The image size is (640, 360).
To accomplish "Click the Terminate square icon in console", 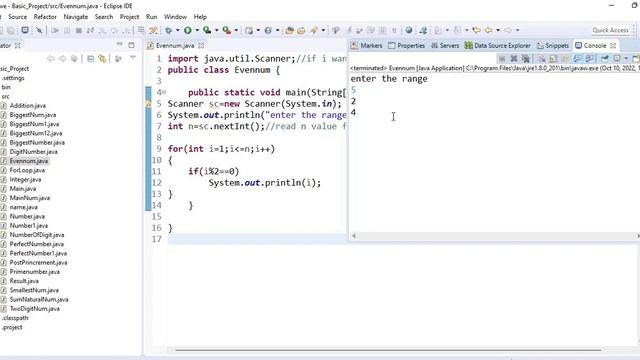I will tap(502, 59).
